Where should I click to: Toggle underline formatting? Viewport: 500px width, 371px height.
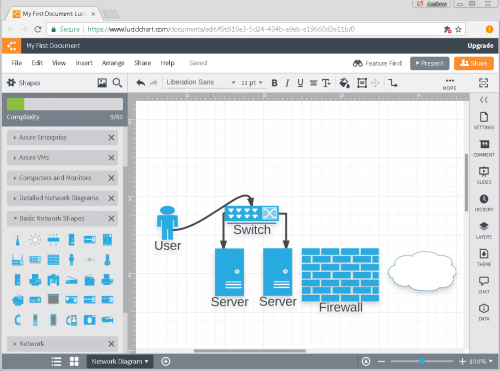300,83
